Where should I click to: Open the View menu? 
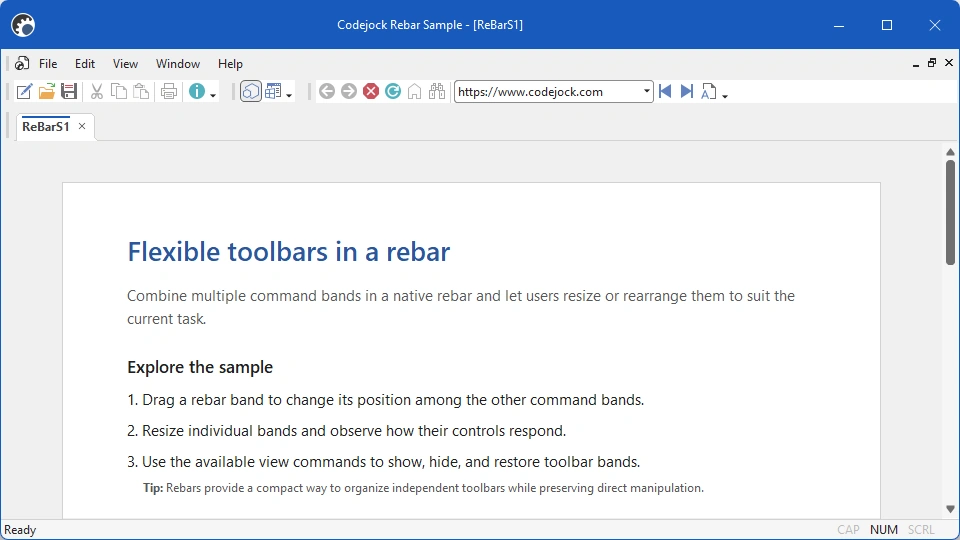tap(125, 64)
